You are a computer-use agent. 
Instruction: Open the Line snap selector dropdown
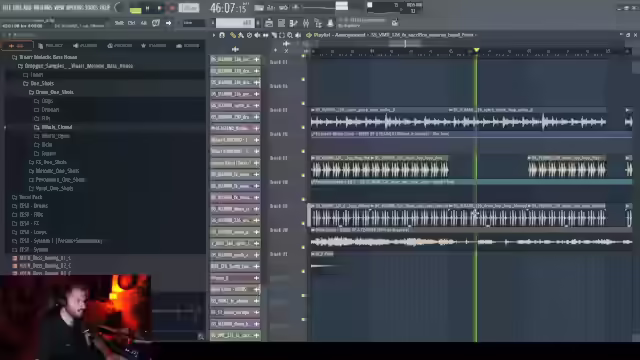[x=194, y=23]
